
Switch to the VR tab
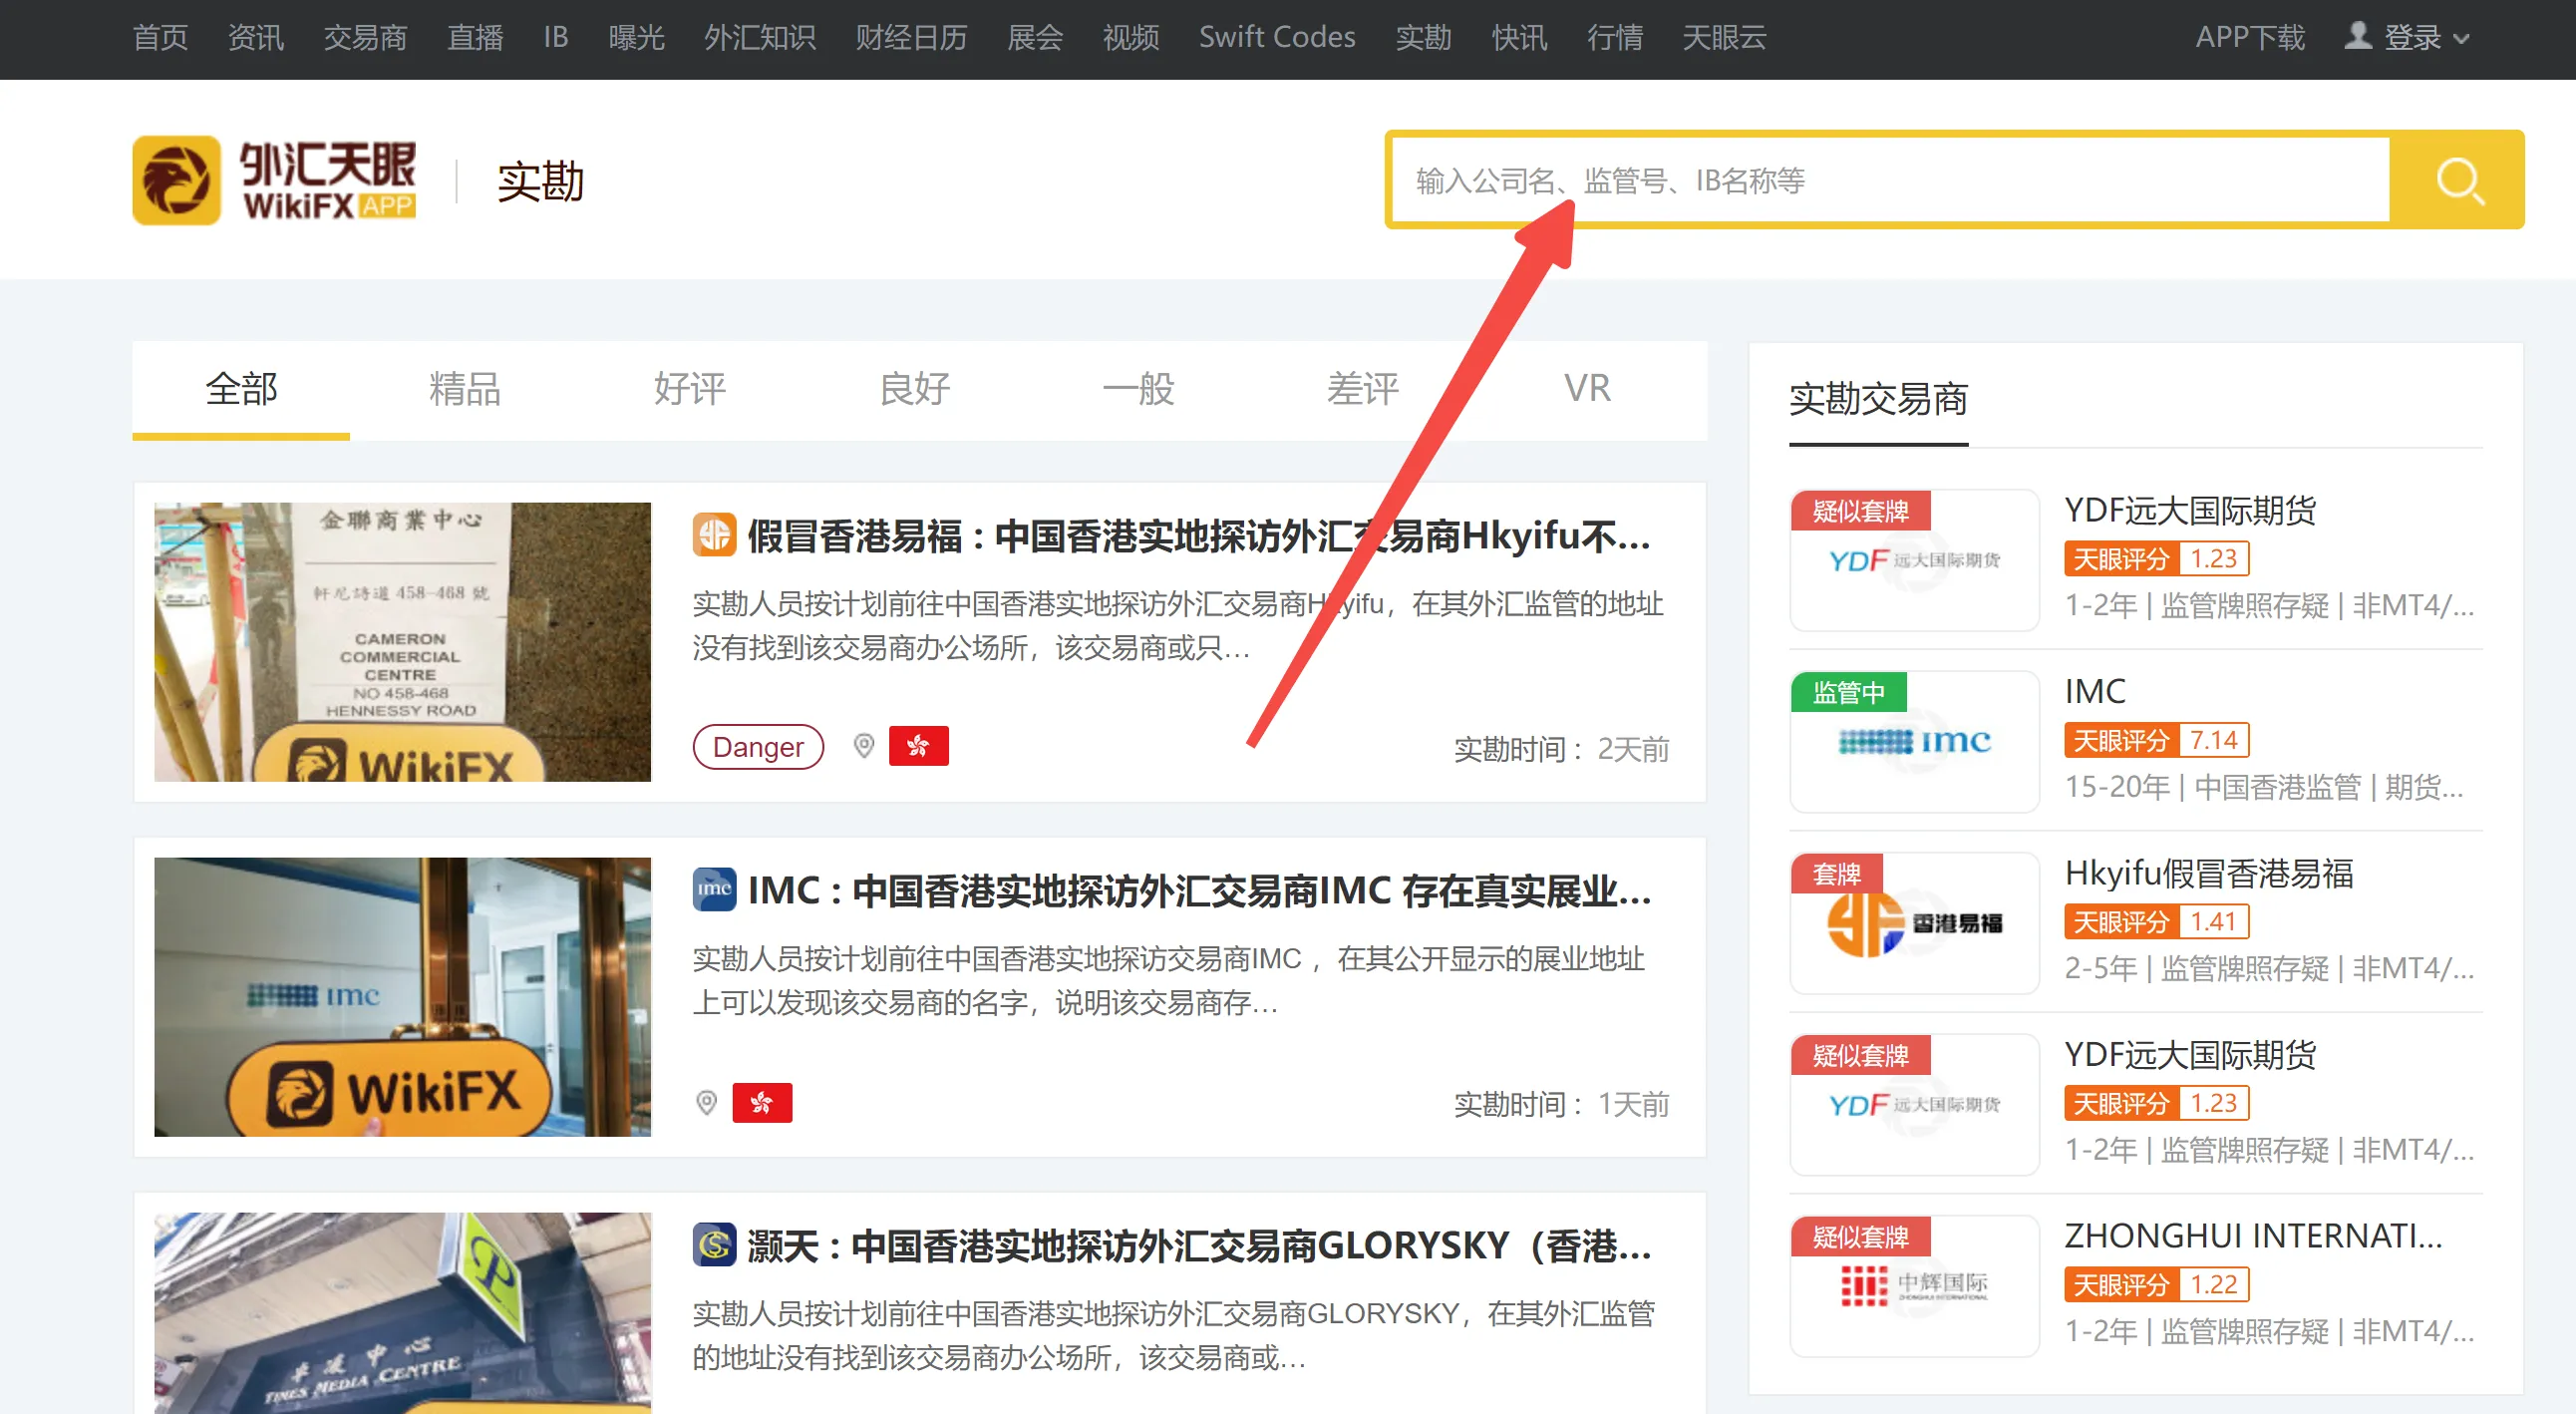1587,389
